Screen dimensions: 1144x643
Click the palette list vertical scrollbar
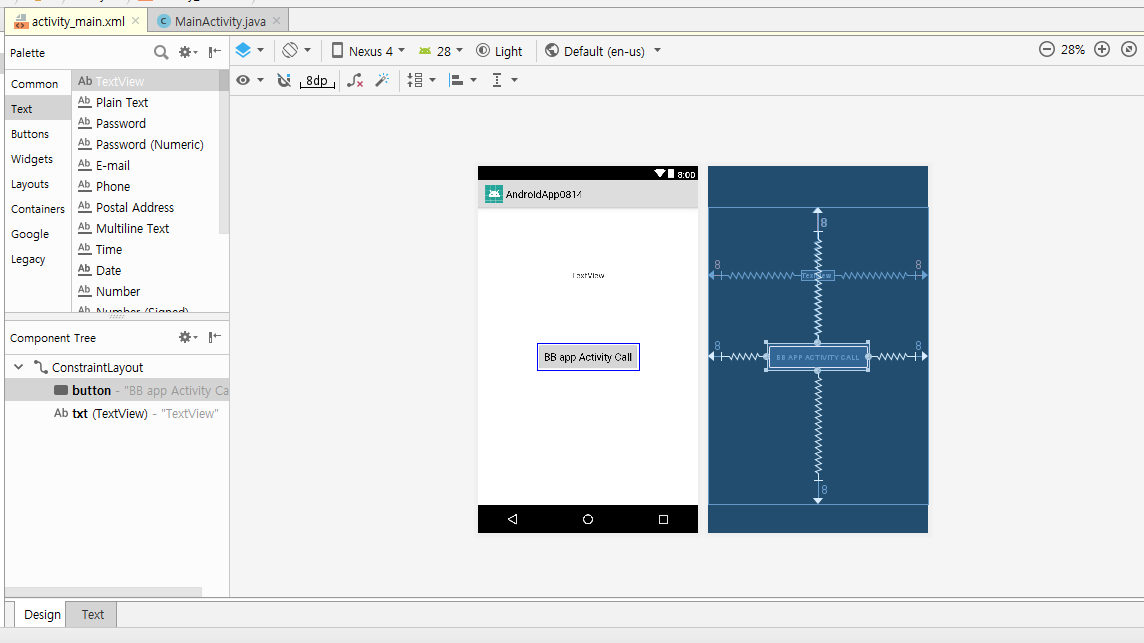click(x=224, y=153)
